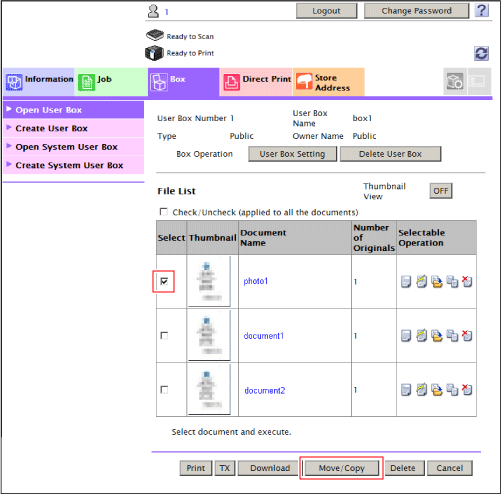501x494 pixels.
Task: Click the grey panel icon at far right
Action: [479, 81]
